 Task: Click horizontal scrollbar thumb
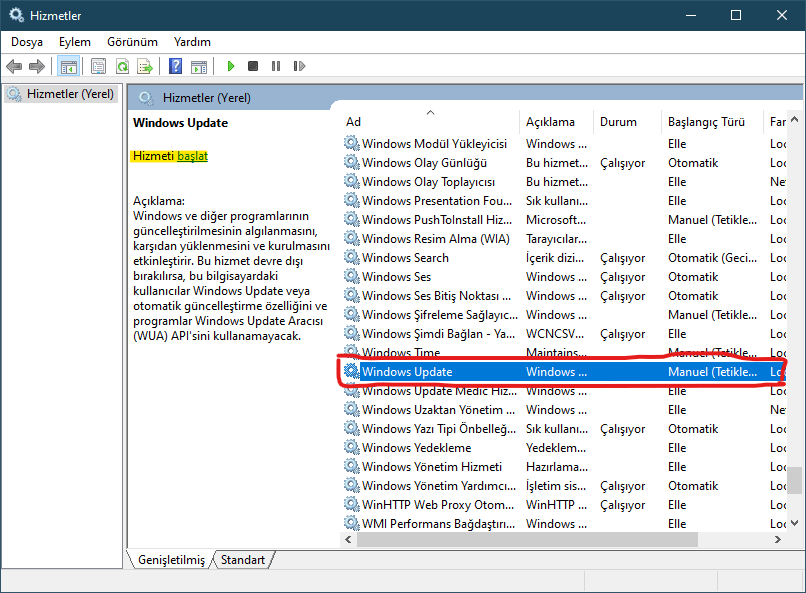click(x=527, y=540)
